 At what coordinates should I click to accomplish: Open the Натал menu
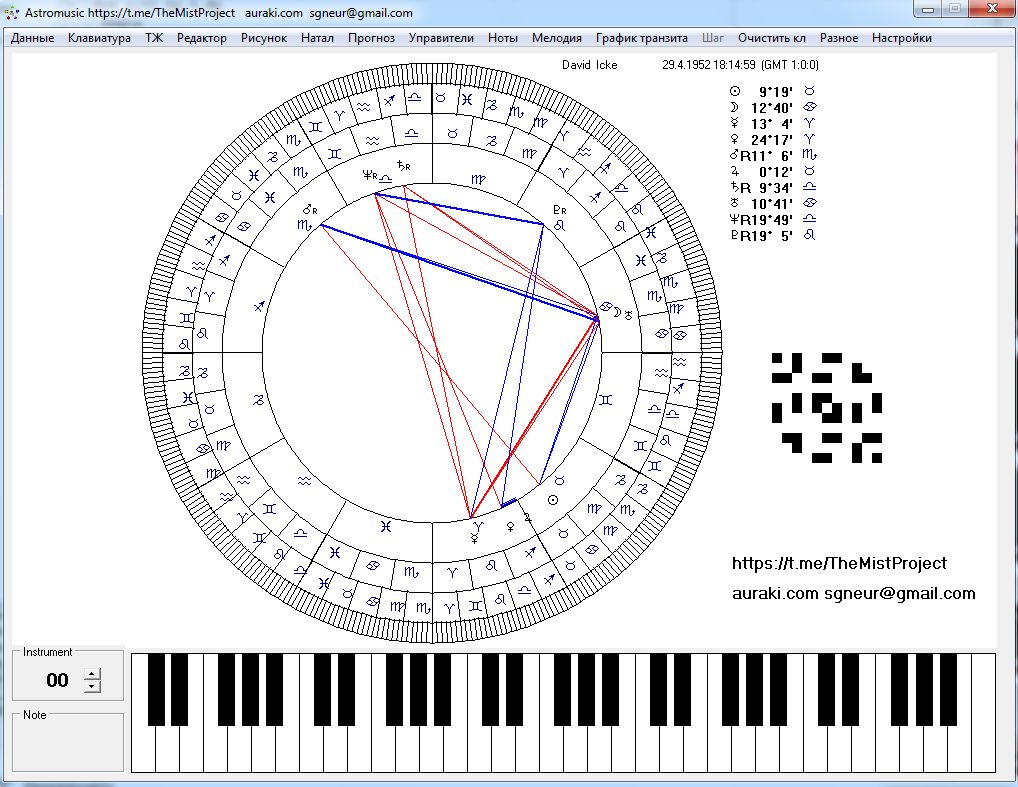[x=317, y=38]
